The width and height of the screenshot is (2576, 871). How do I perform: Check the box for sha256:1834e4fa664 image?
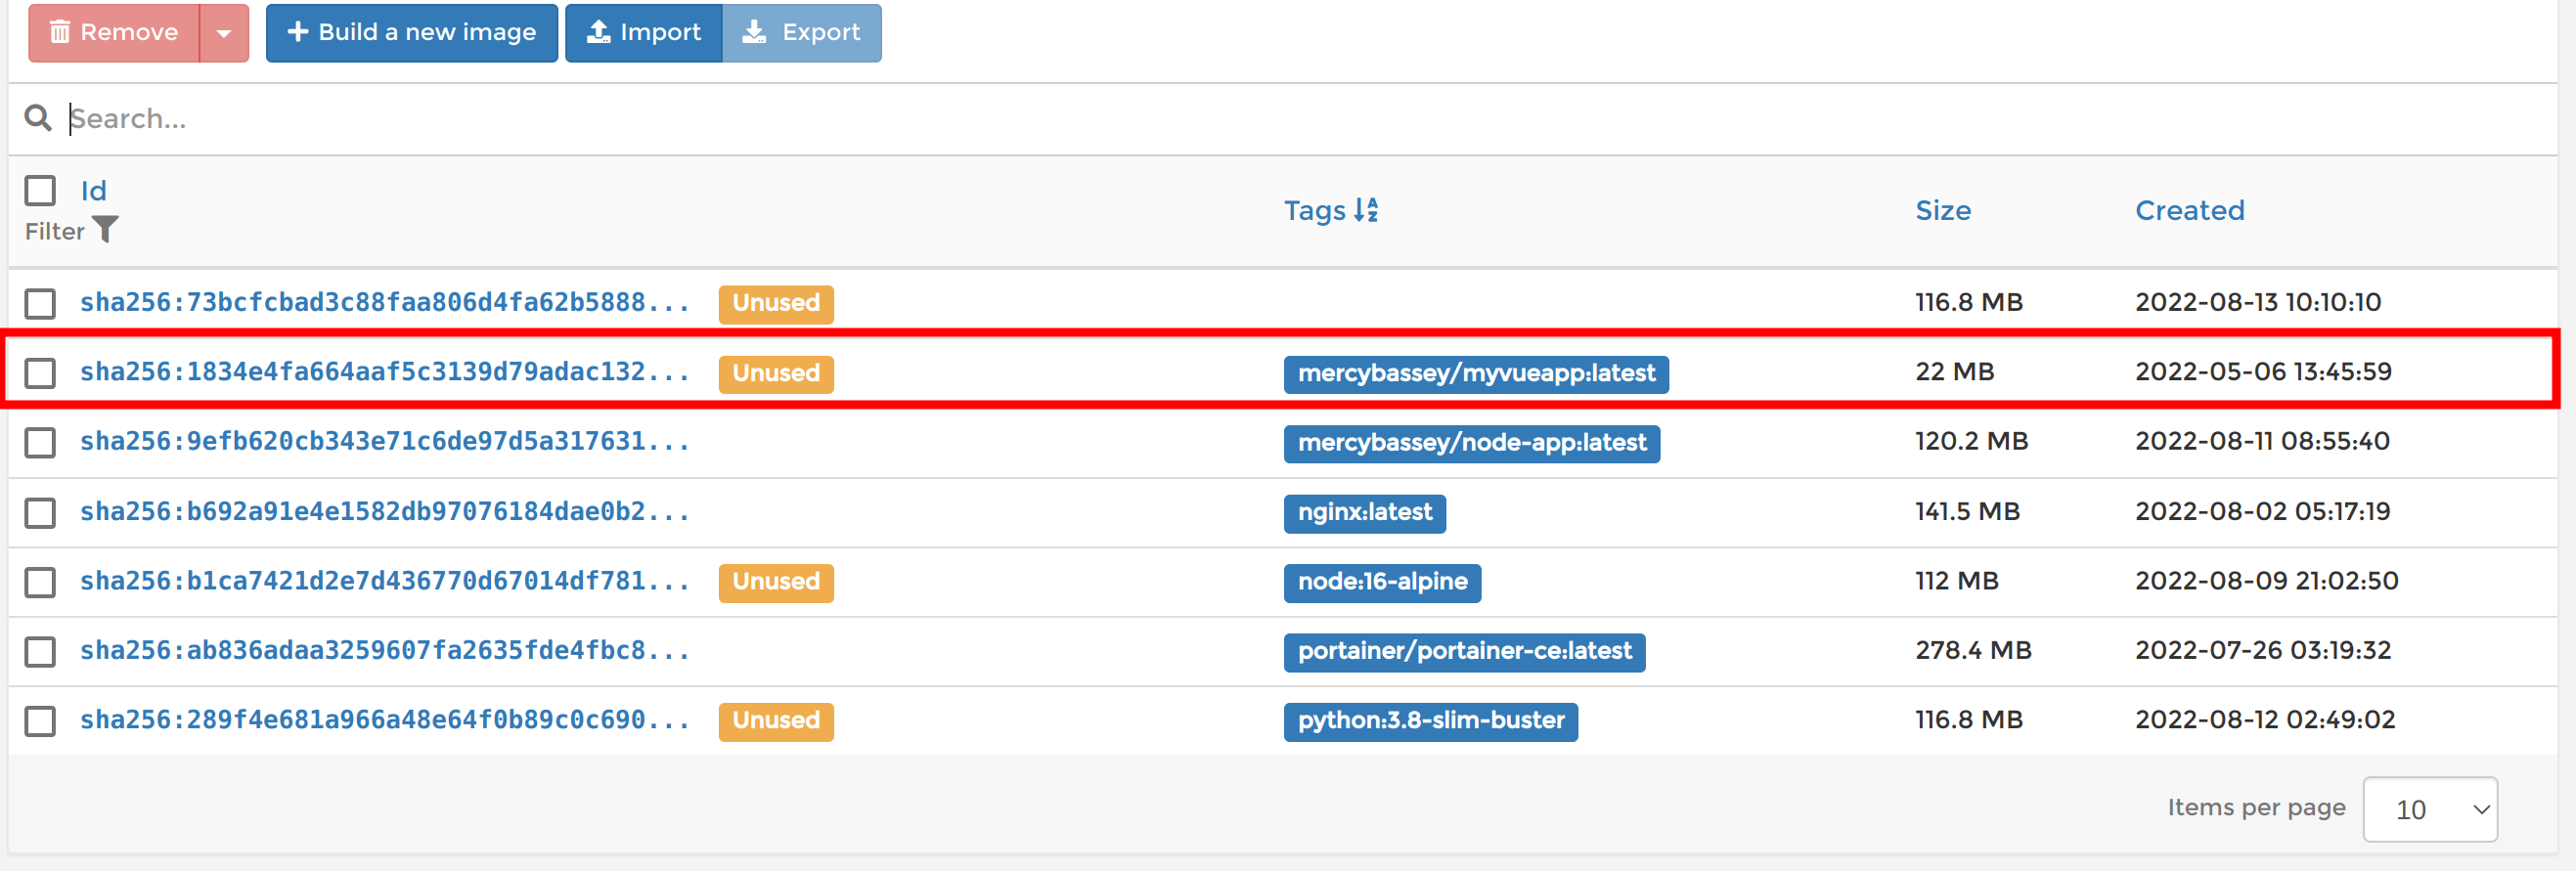point(40,373)
